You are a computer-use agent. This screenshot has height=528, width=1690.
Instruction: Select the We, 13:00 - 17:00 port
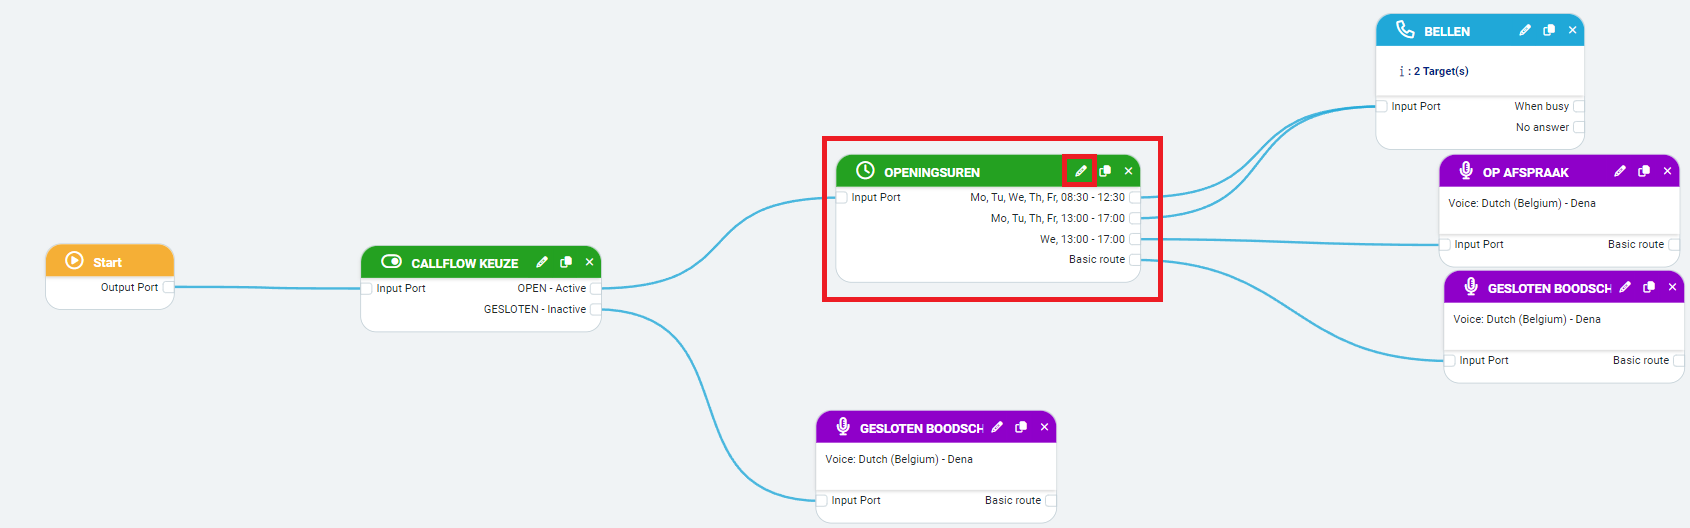pyautogui.click(x=1135, y=239)
